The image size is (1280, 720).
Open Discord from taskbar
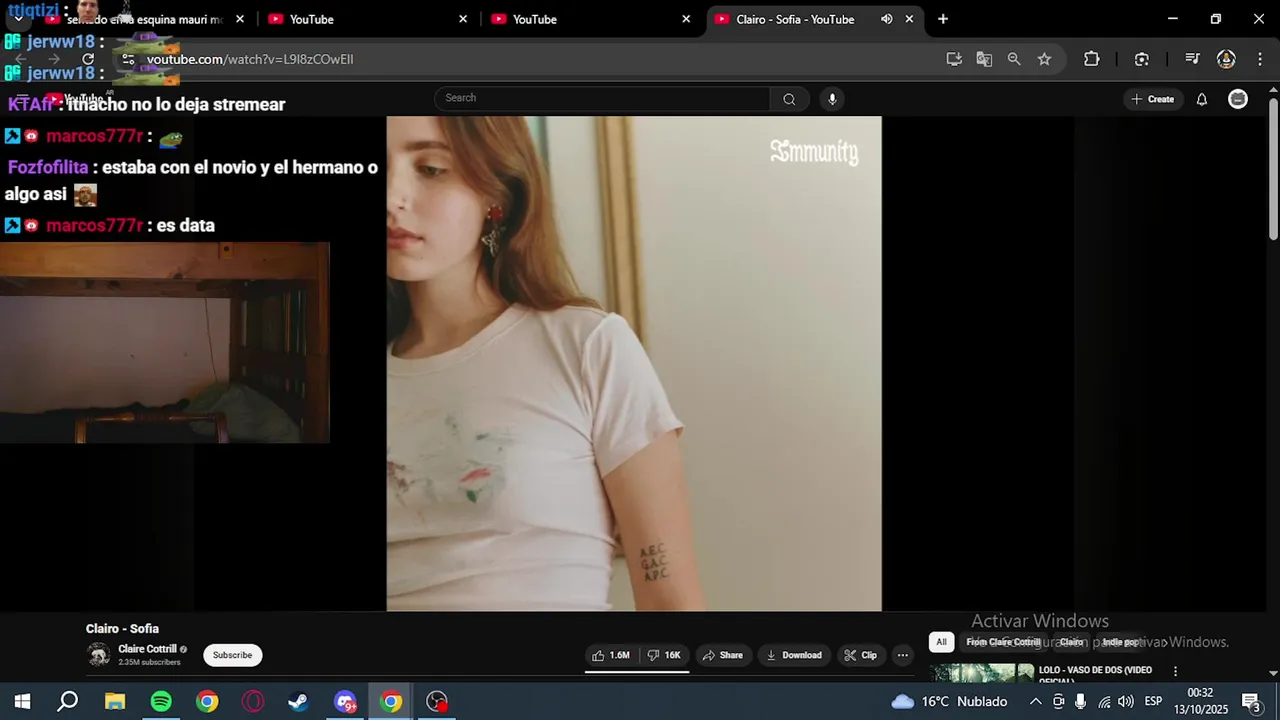[x=345, y=702]
